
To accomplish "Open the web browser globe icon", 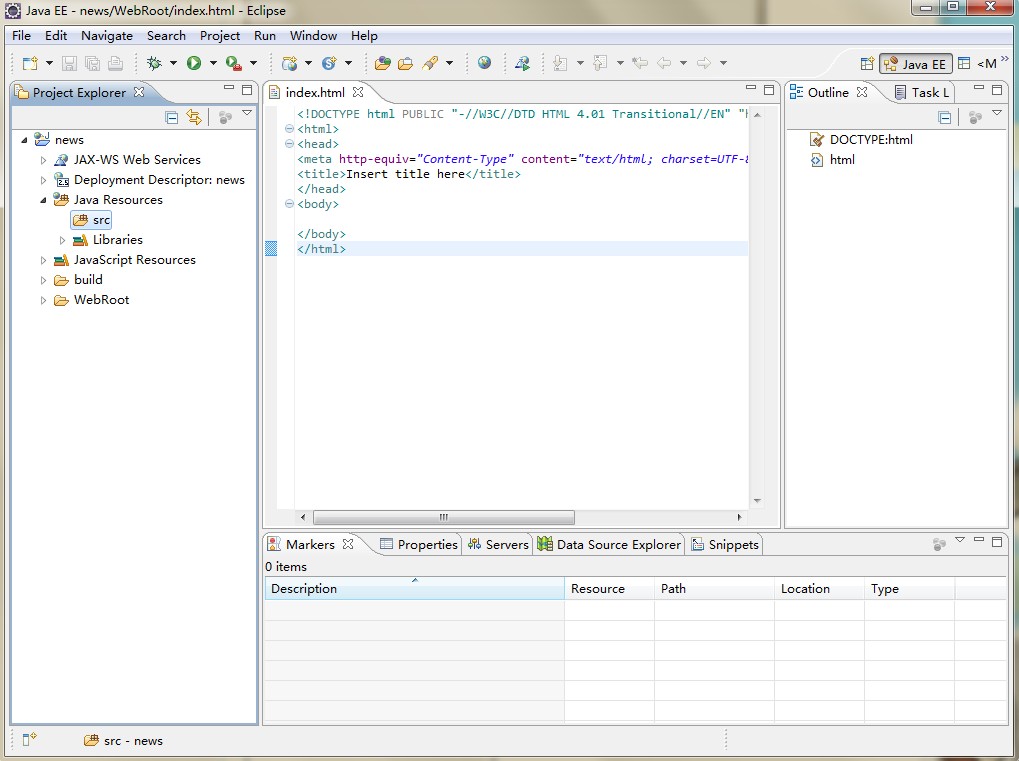I will 485,63.
